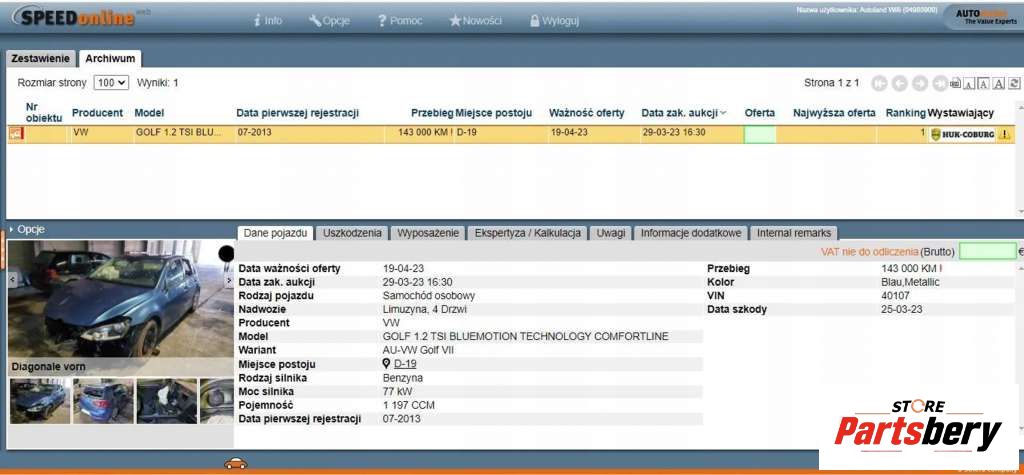The height and width of the screenshot is (475, 1024).
Task: Select the VIN value 40107
Action: click(x=894, y=296)
